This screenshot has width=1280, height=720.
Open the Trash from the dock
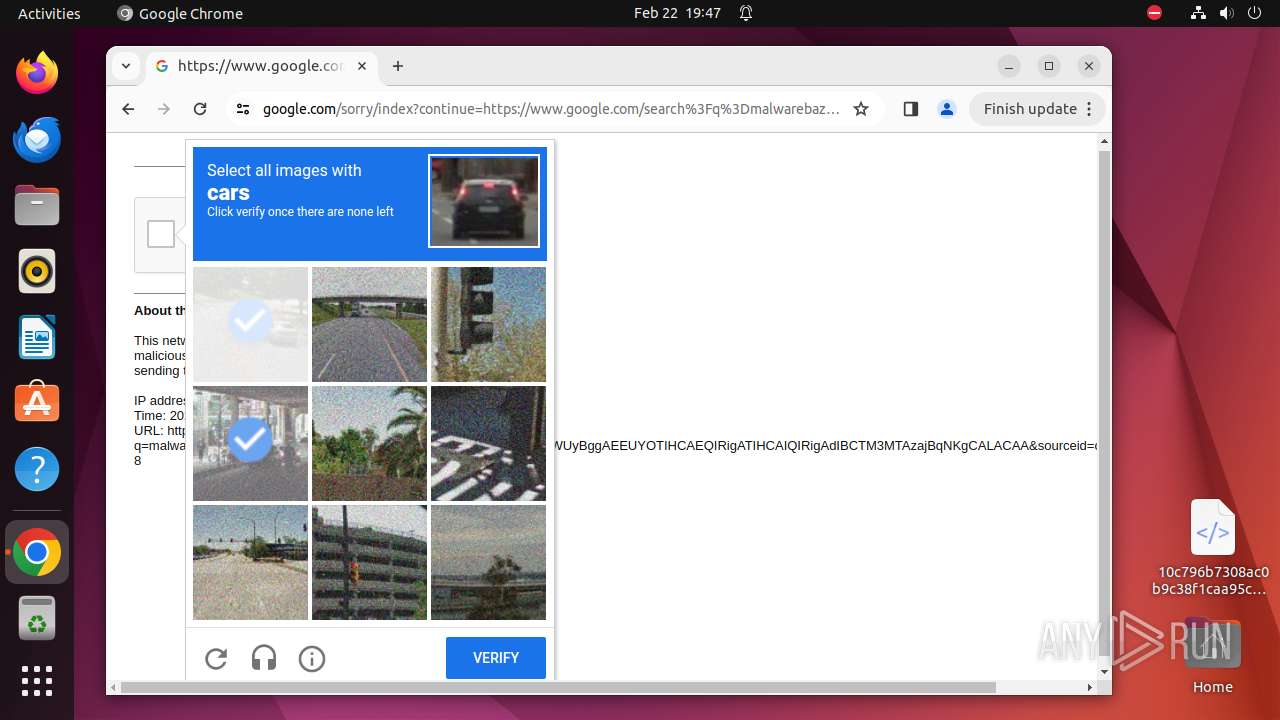tap(37, 618)
